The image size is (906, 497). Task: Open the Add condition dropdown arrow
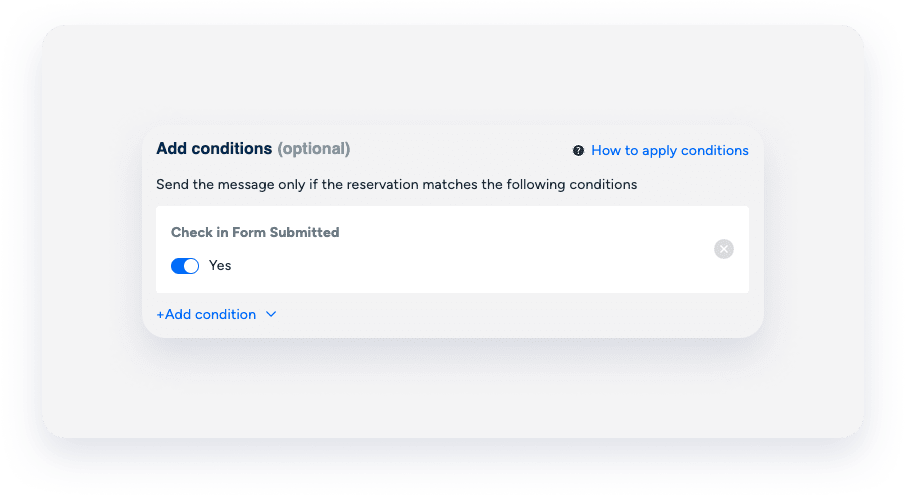click(x=271, y=314)
